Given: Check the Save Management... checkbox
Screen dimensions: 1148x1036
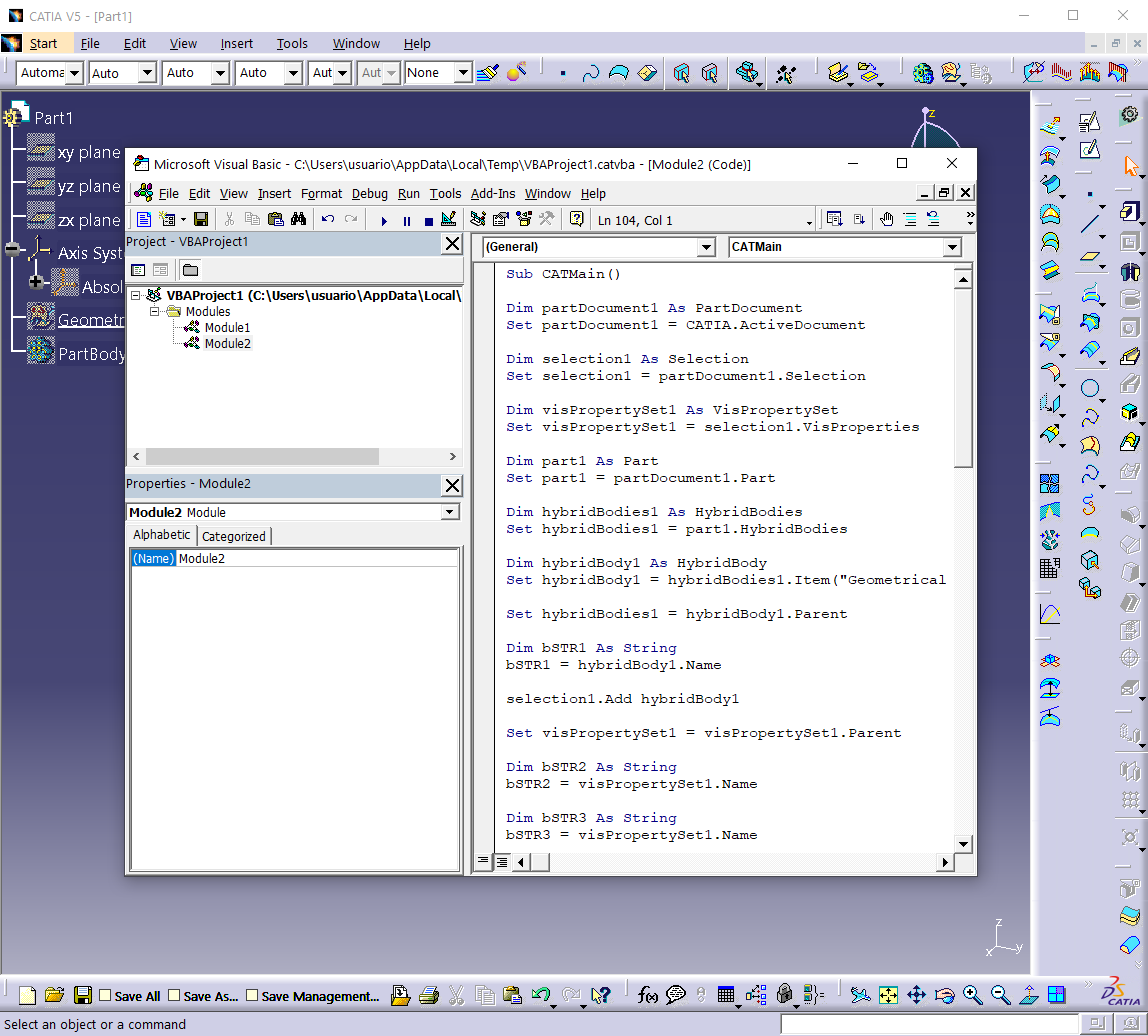Looking at the screenshot, I should click(252, 995).
